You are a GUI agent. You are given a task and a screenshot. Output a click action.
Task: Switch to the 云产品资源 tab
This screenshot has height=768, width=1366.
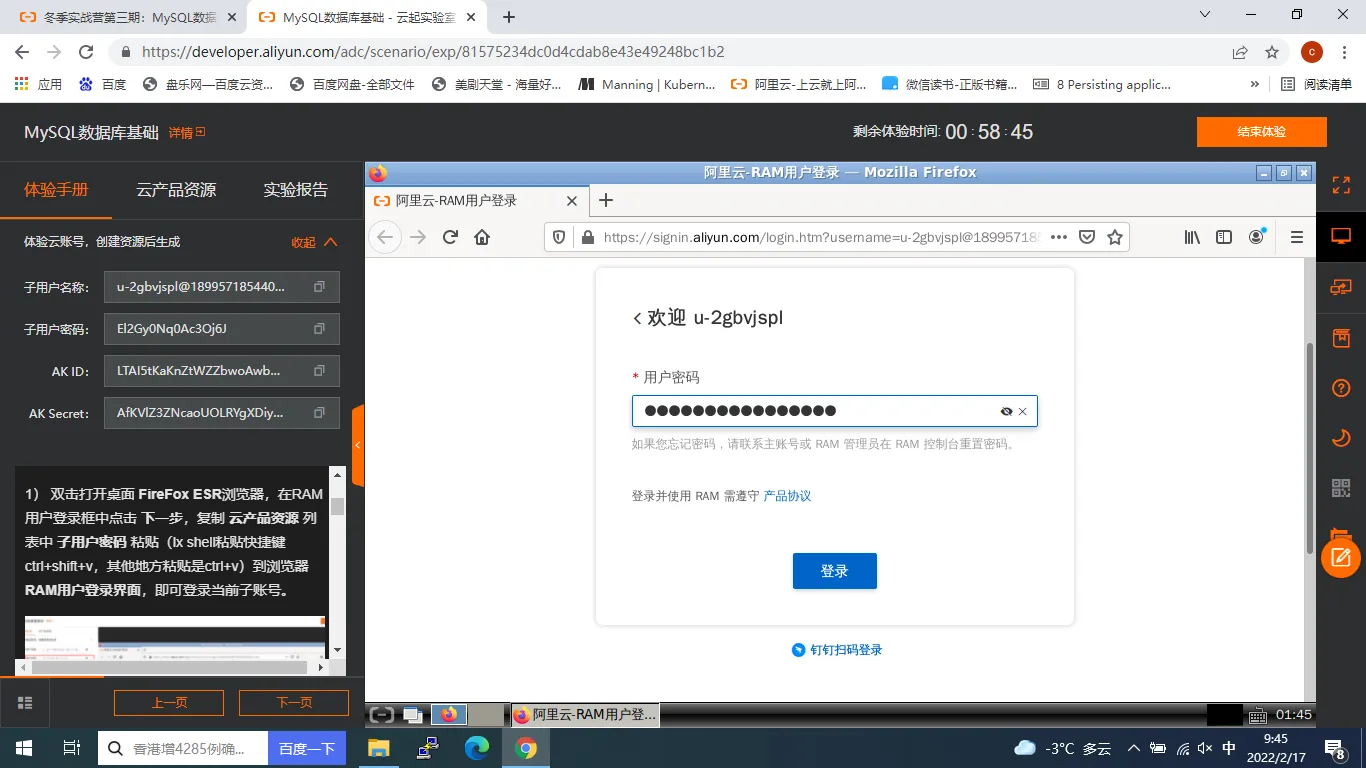pyautogui.click(x=176, y=190)
